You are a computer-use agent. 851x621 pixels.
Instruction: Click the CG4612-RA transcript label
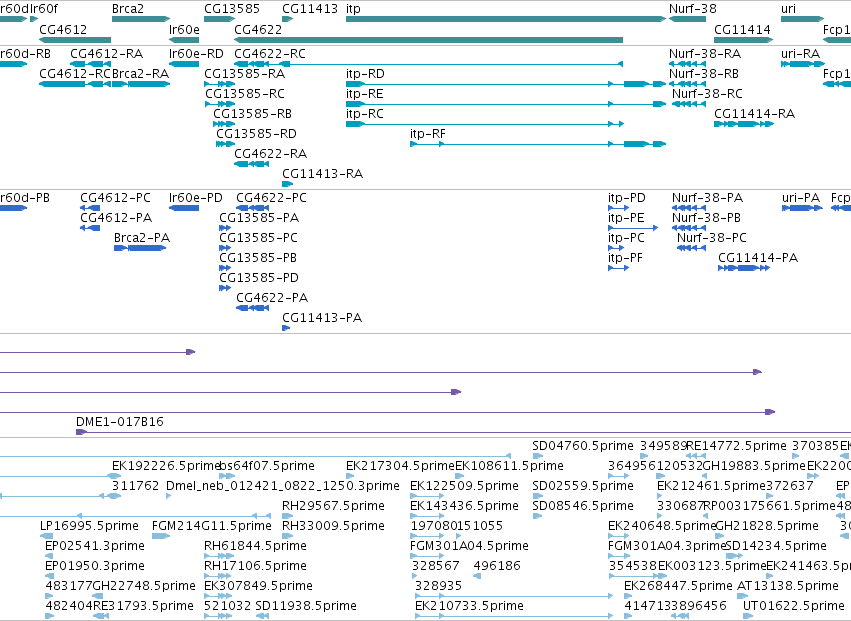(x=106, y=53)
